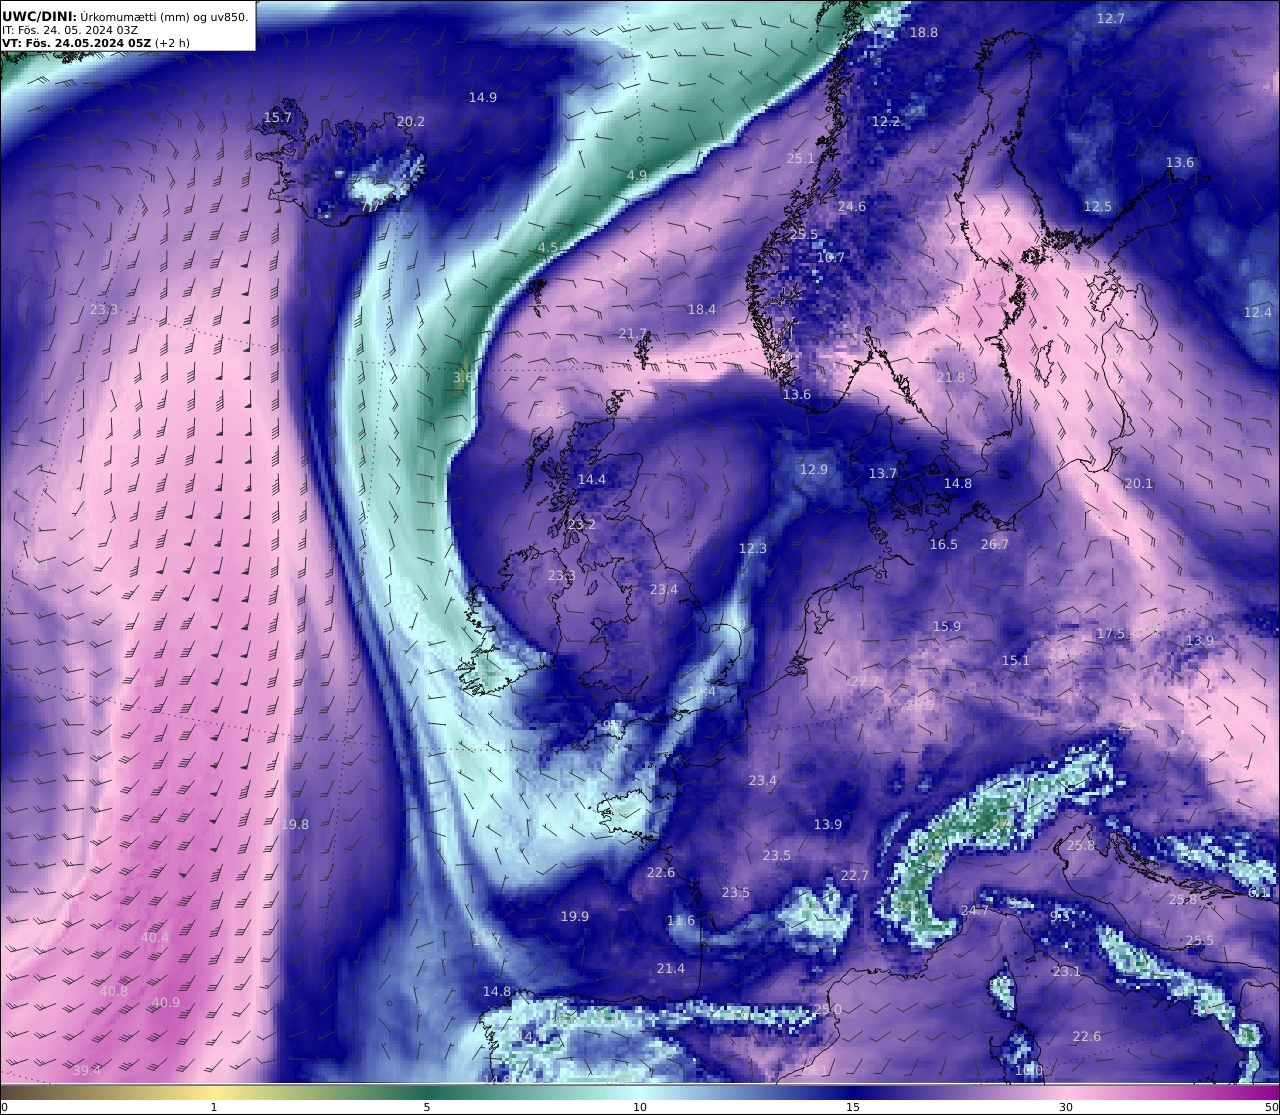Image resolution: width=1280 pixels, height=1115 pixels.
Task: Click the 39.4 value at bottom left
Action: point(87,1070)
